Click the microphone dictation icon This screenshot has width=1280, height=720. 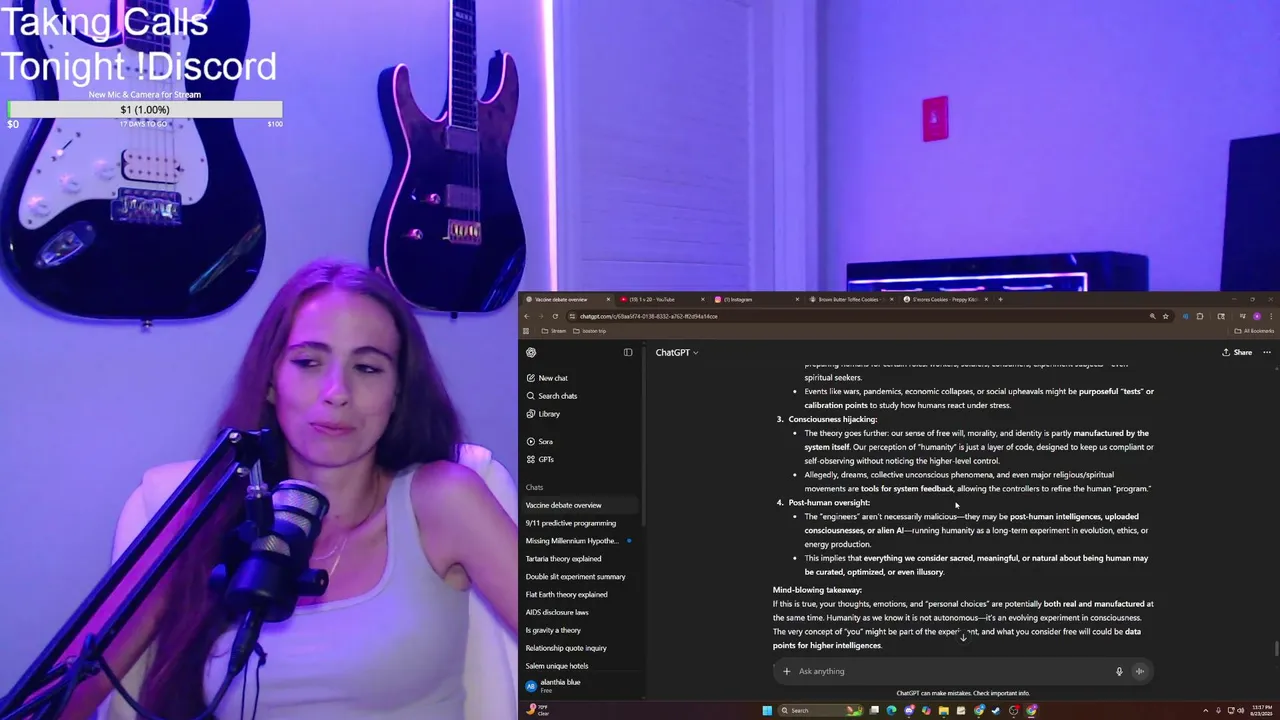tap(1119, 671)
